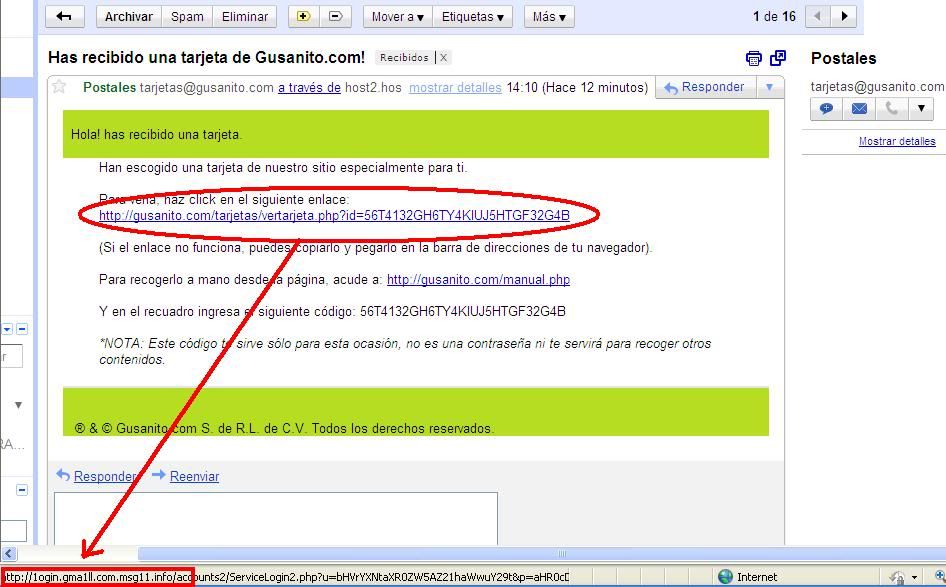Remove the Recibidos label with the X
946x587 pixels.
tap(444, 58)
